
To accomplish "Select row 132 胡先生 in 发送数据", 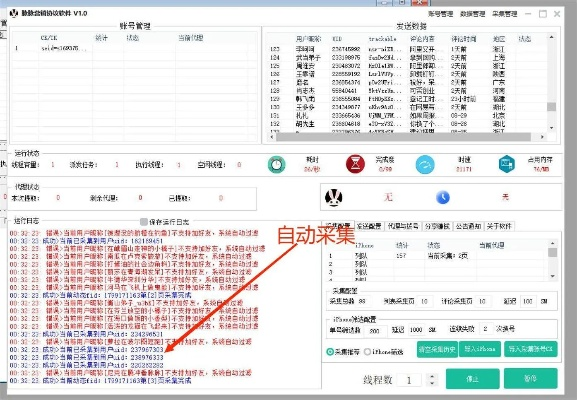I will click(407, 124).
